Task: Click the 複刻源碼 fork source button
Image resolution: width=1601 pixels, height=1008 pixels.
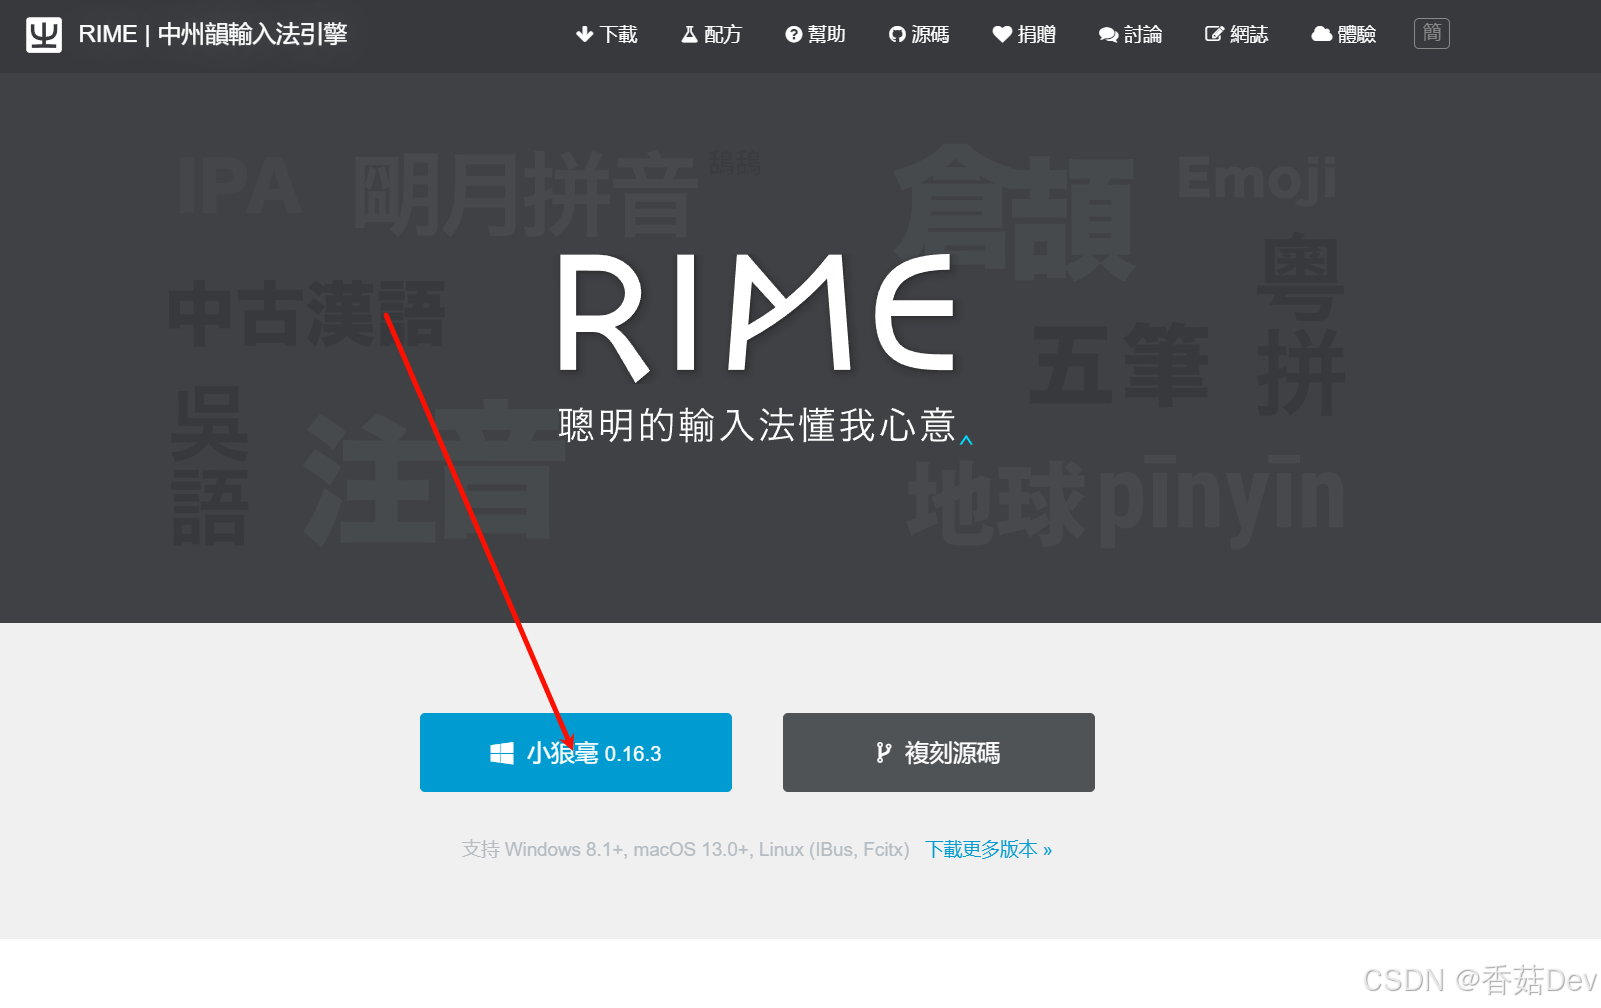Action: click(939, 753)
